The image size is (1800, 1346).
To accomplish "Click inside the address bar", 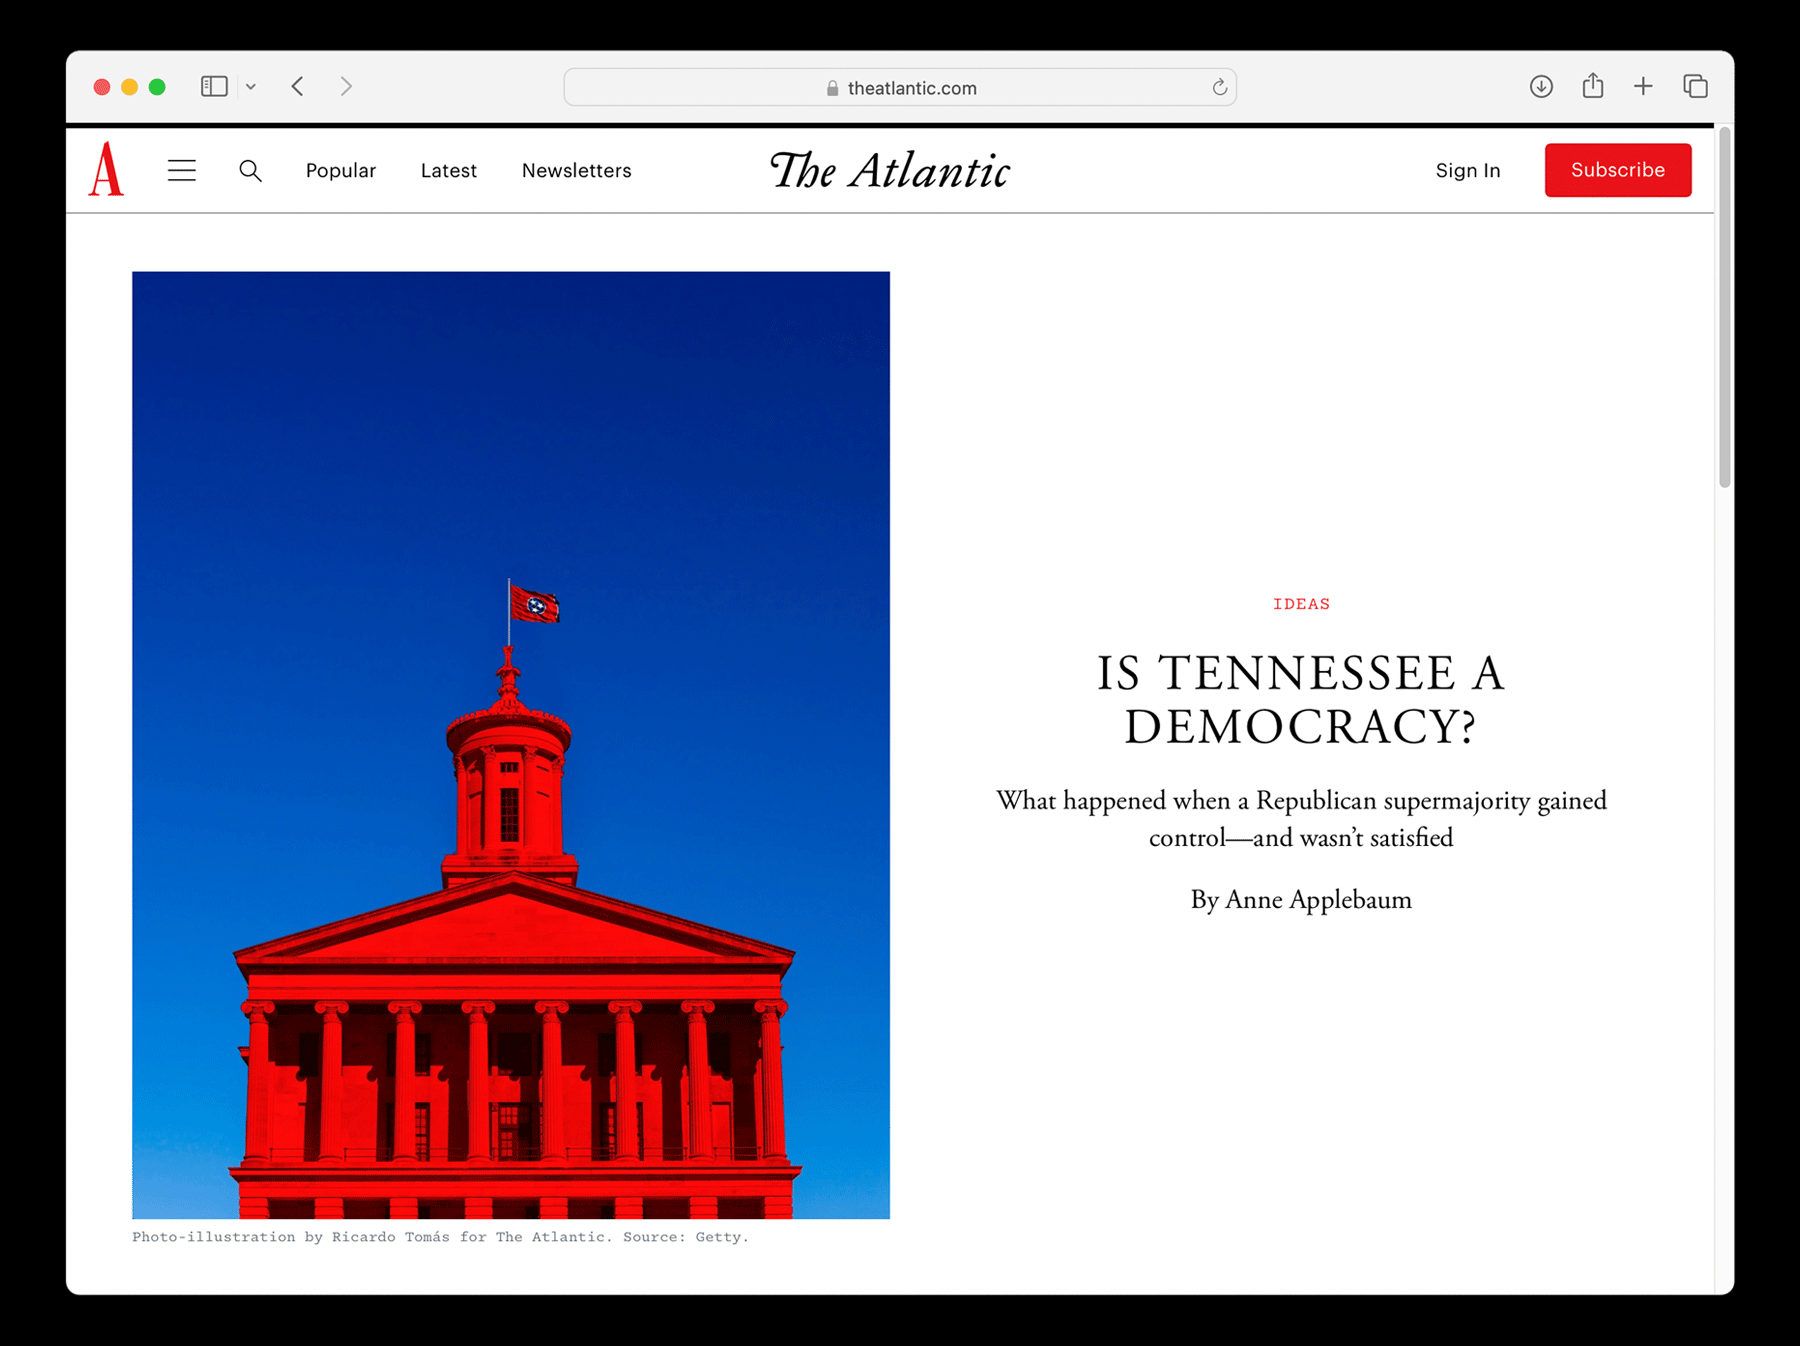I will (x=900, y=87).
